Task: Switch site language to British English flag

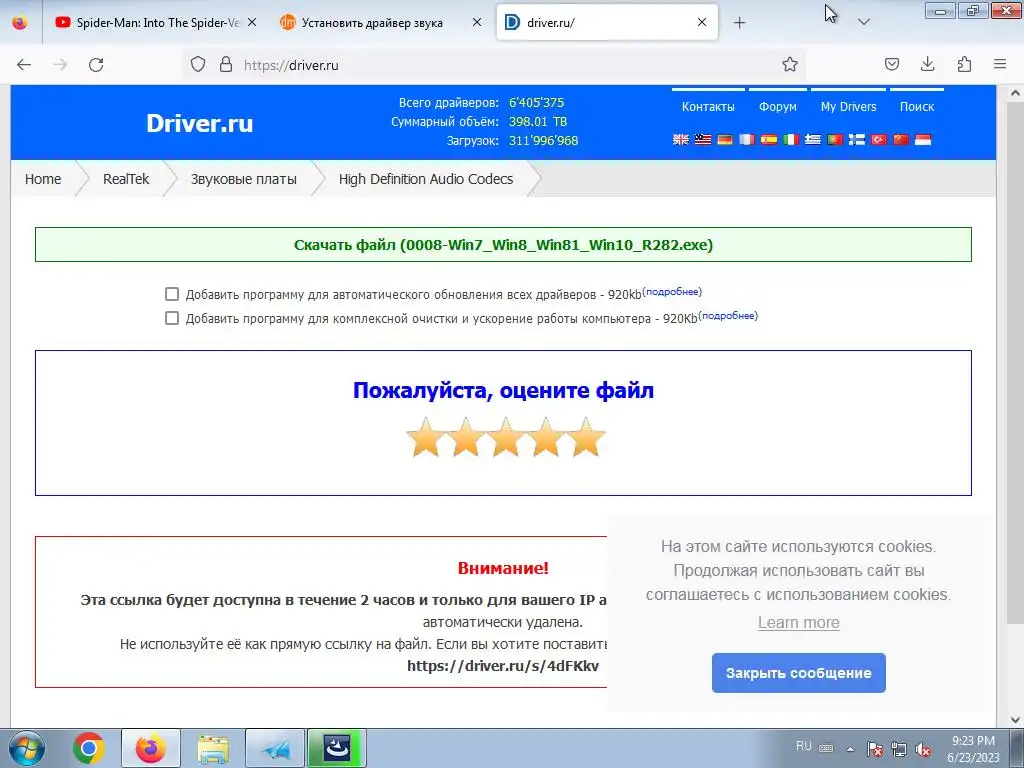Action: (681, 139)
